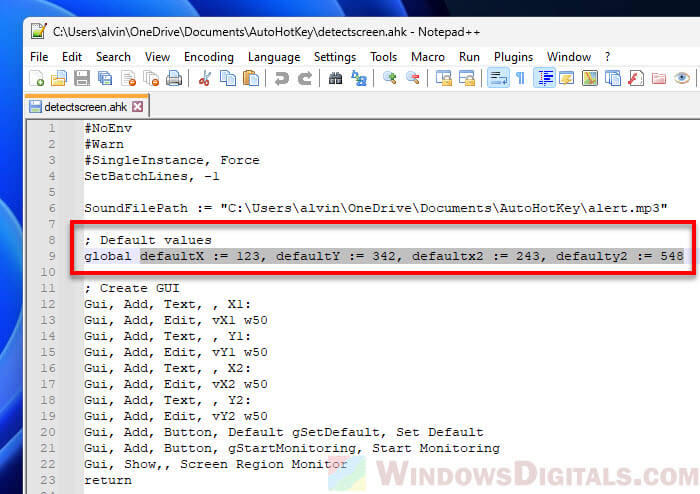
Task: Click the 'Gui, Add, Edit, vX1 w50' line
Action: pyautogui.click(x=176, y=320)
